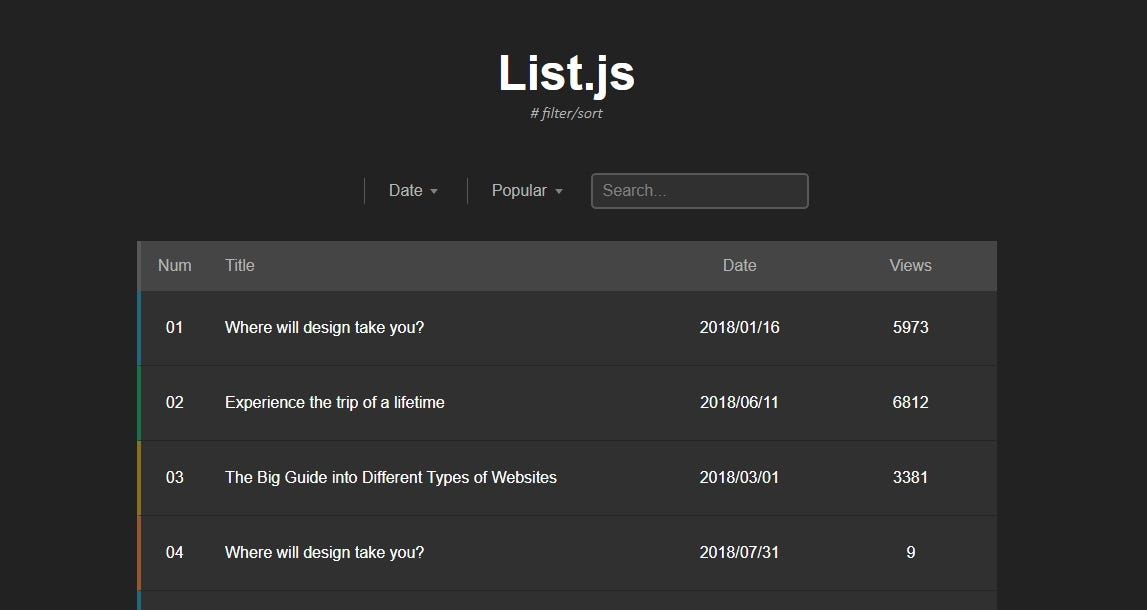Click 'Experience the trip of a lifetime'

335,402
